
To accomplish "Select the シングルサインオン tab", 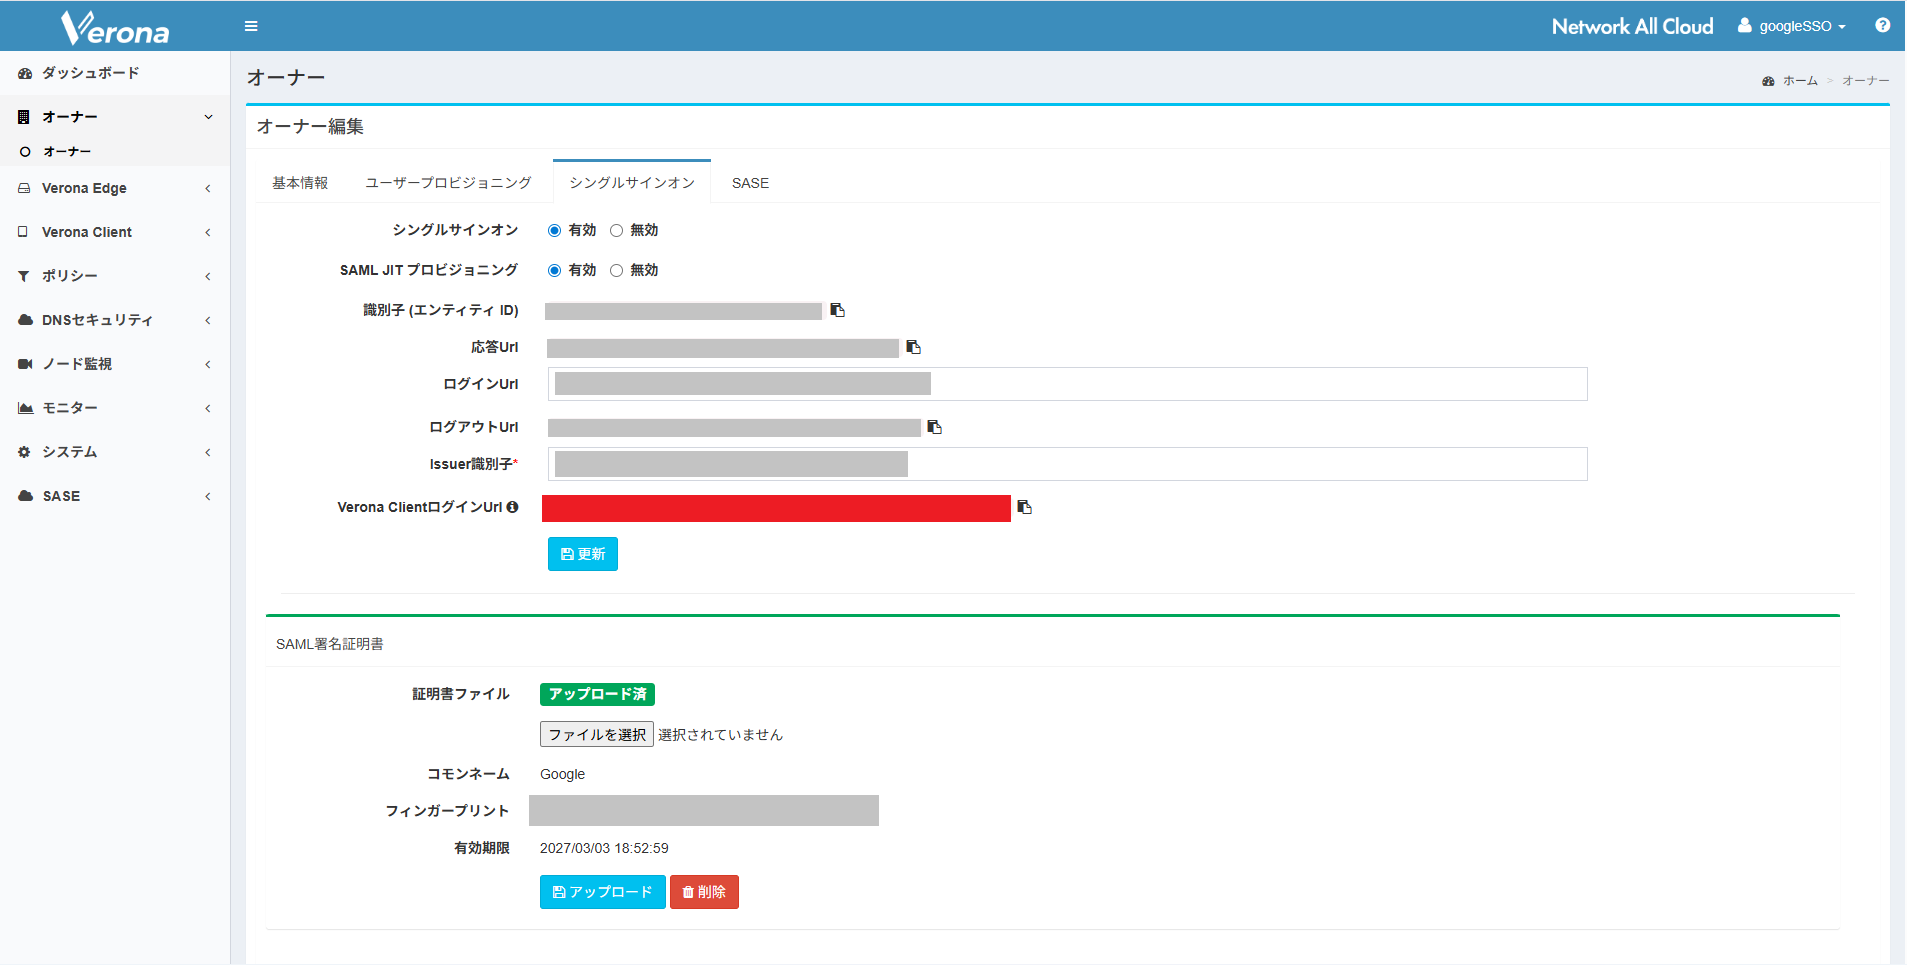I will point(632,183).
